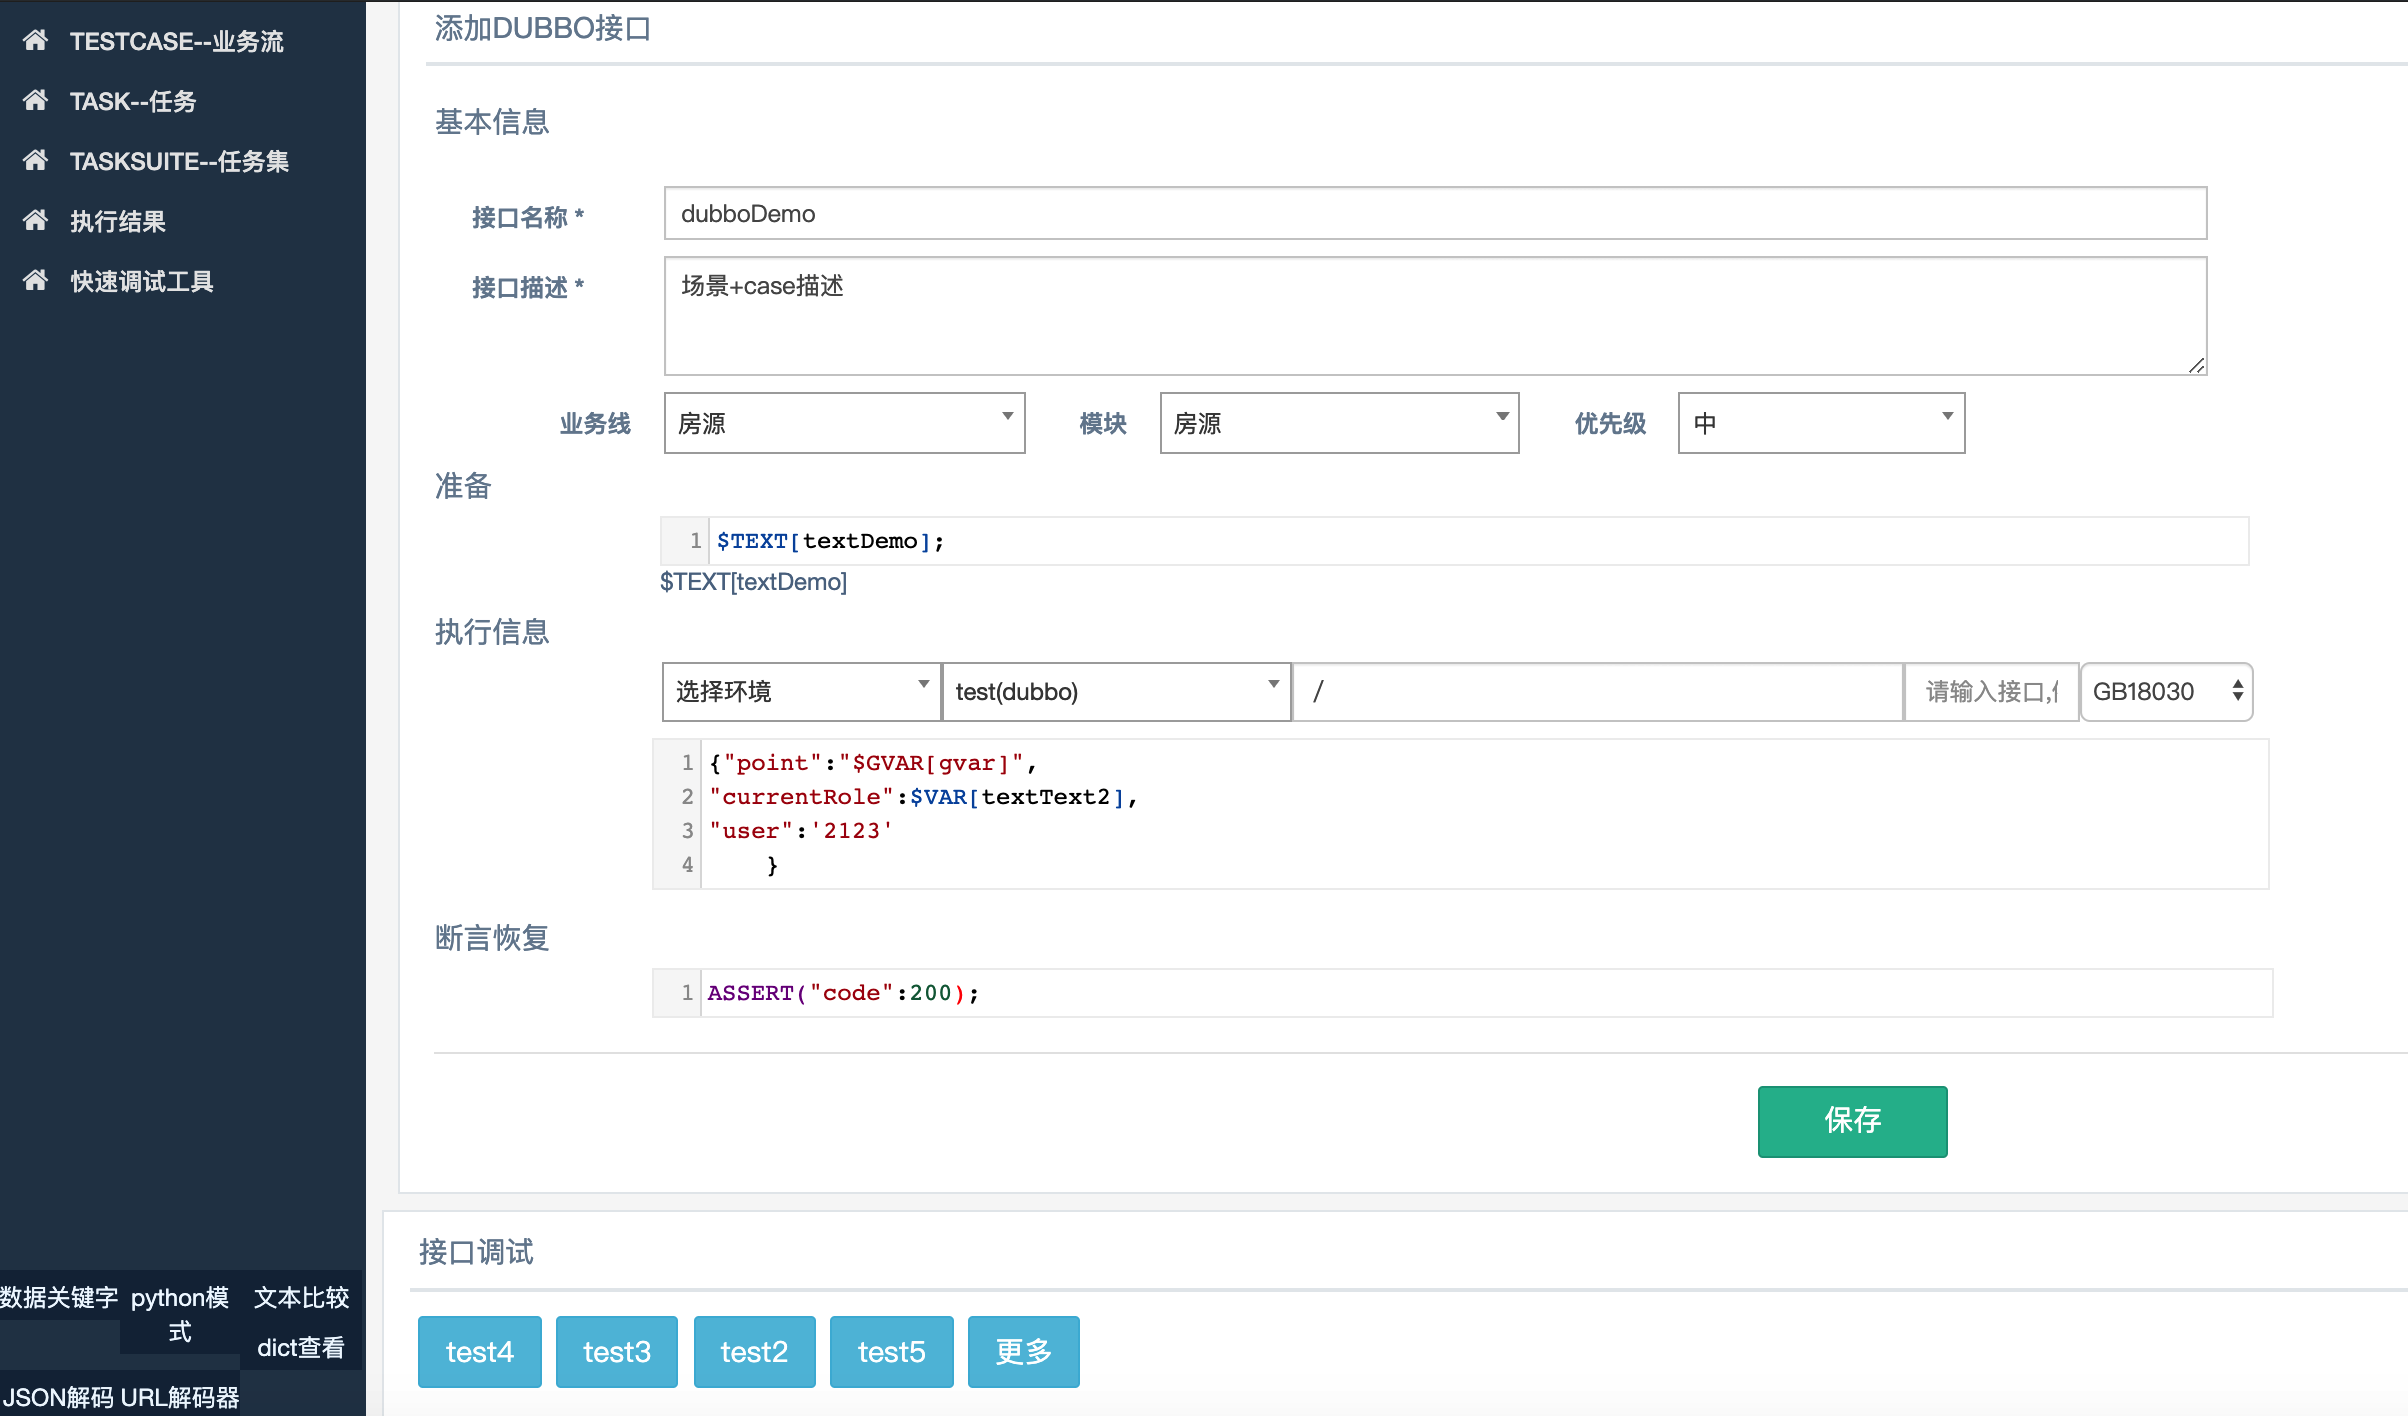Click home icon beside TASKSUITE--任务集

point(35,160)
